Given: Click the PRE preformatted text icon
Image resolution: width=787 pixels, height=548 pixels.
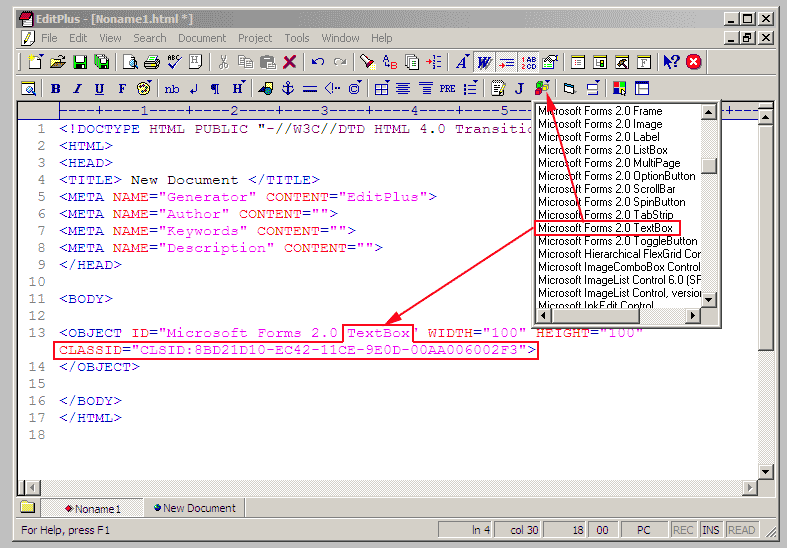Looking at the screenshot, I should 448,88.
